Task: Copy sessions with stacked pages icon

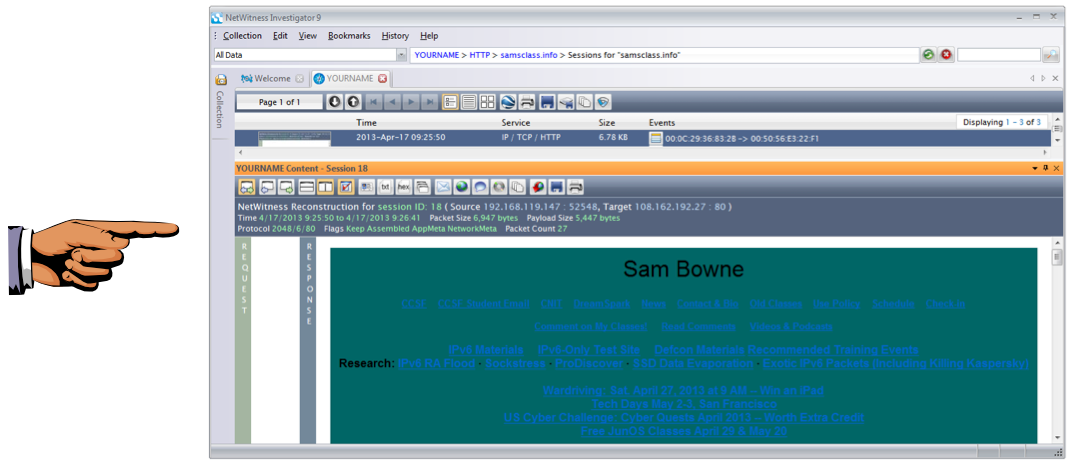Action: point(584,102)
